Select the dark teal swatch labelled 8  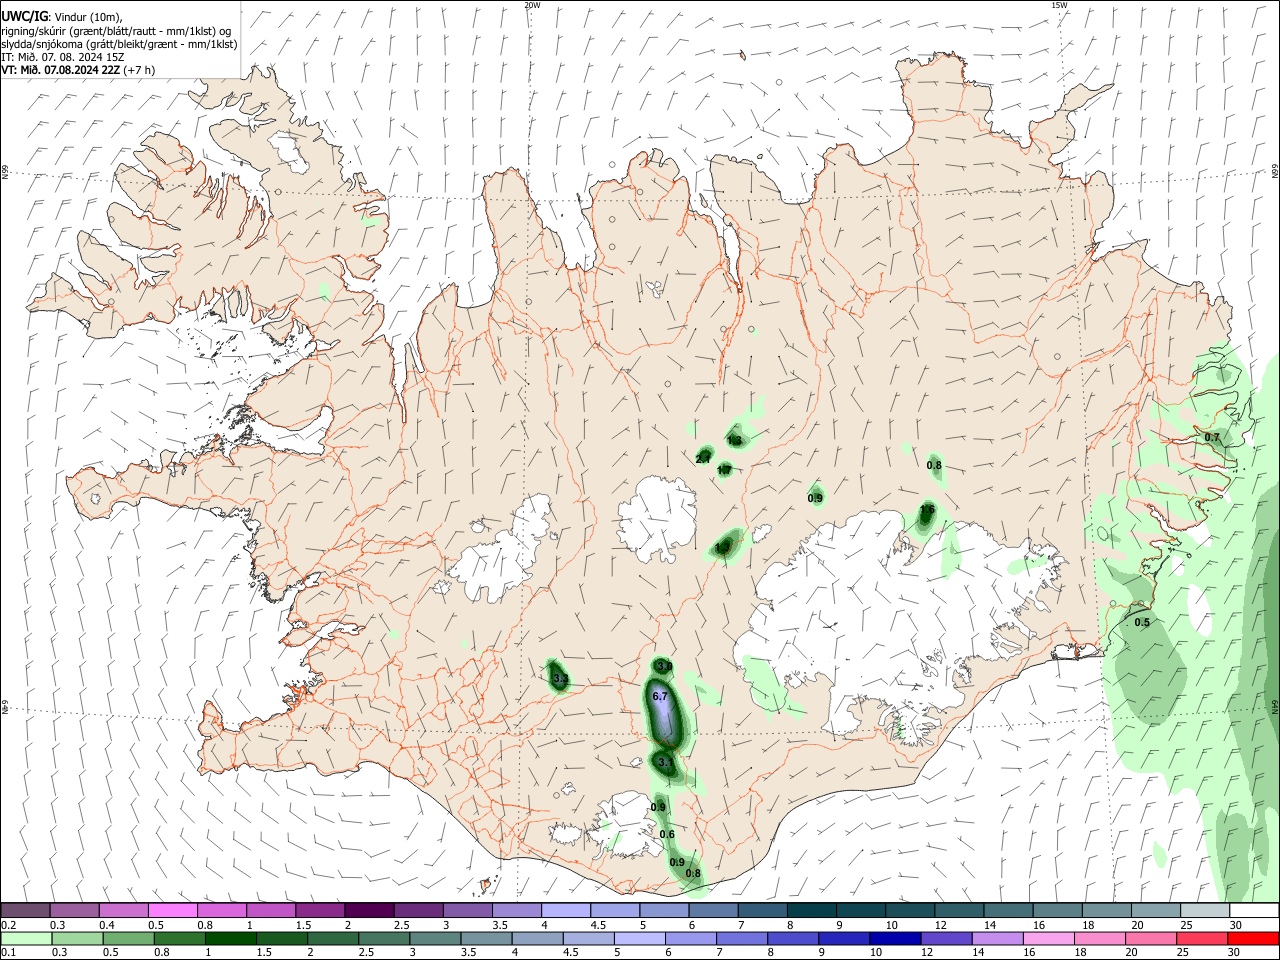coord(813,910)
